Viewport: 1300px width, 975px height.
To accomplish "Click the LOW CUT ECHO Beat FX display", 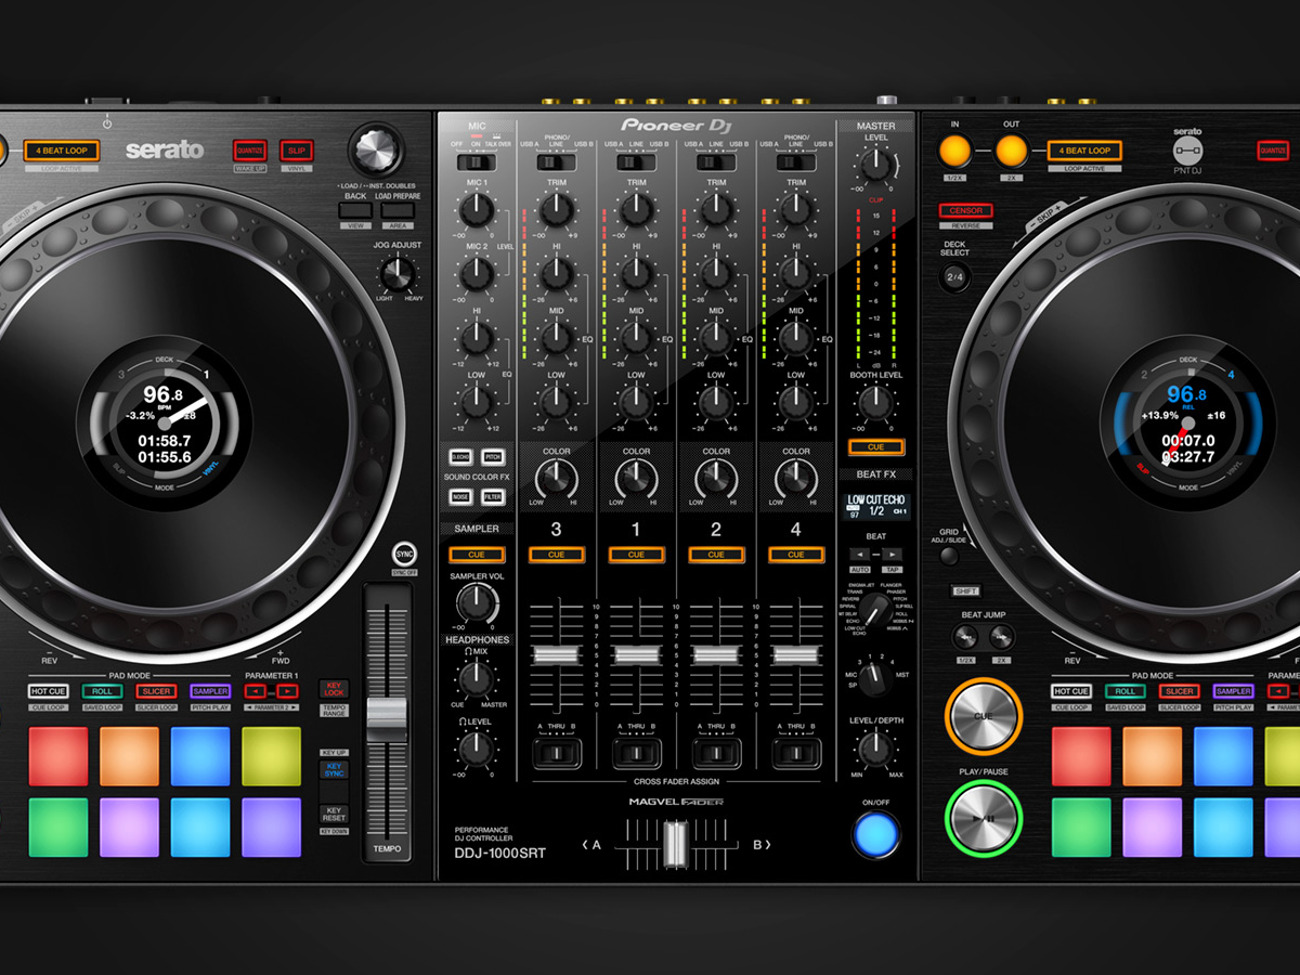I will (876, 505).
